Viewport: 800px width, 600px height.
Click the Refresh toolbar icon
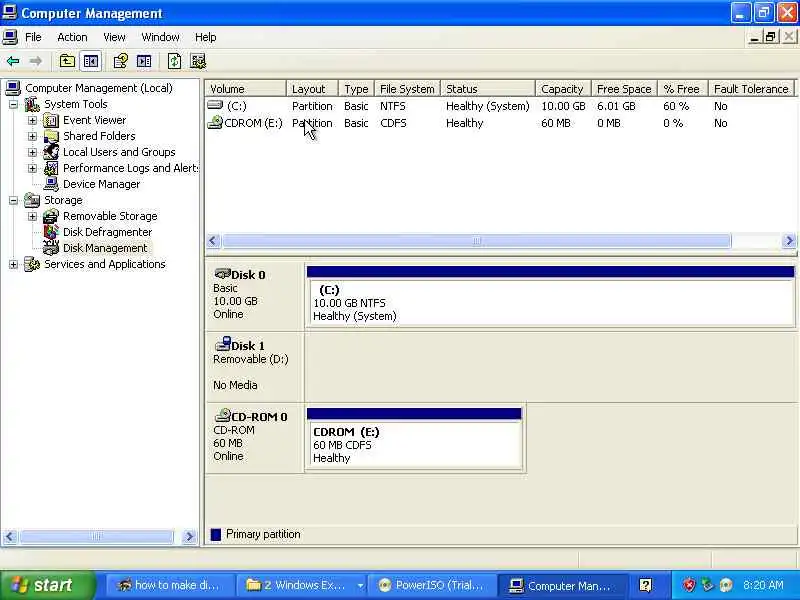[174, 61]
